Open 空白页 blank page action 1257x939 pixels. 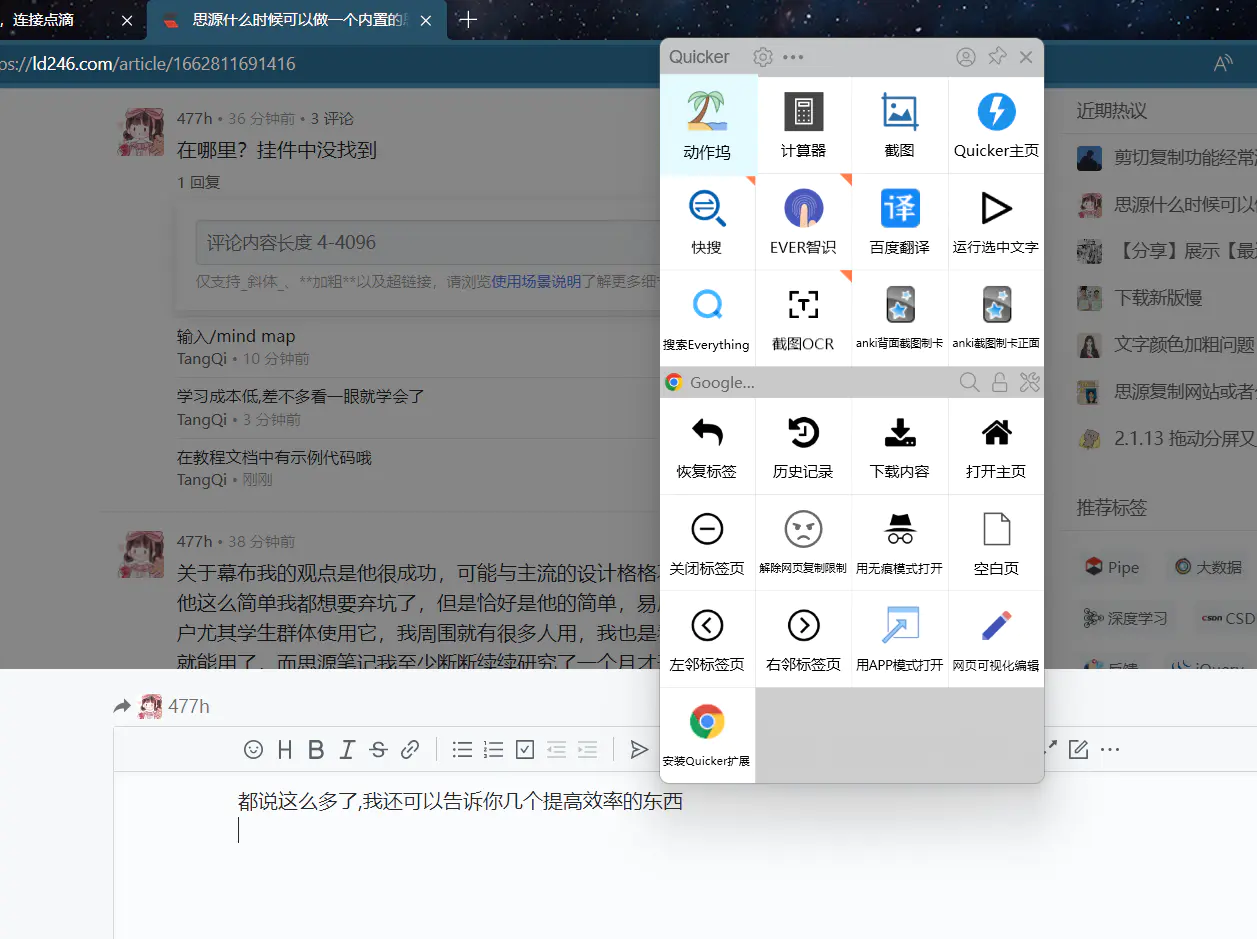pos(996,543)
